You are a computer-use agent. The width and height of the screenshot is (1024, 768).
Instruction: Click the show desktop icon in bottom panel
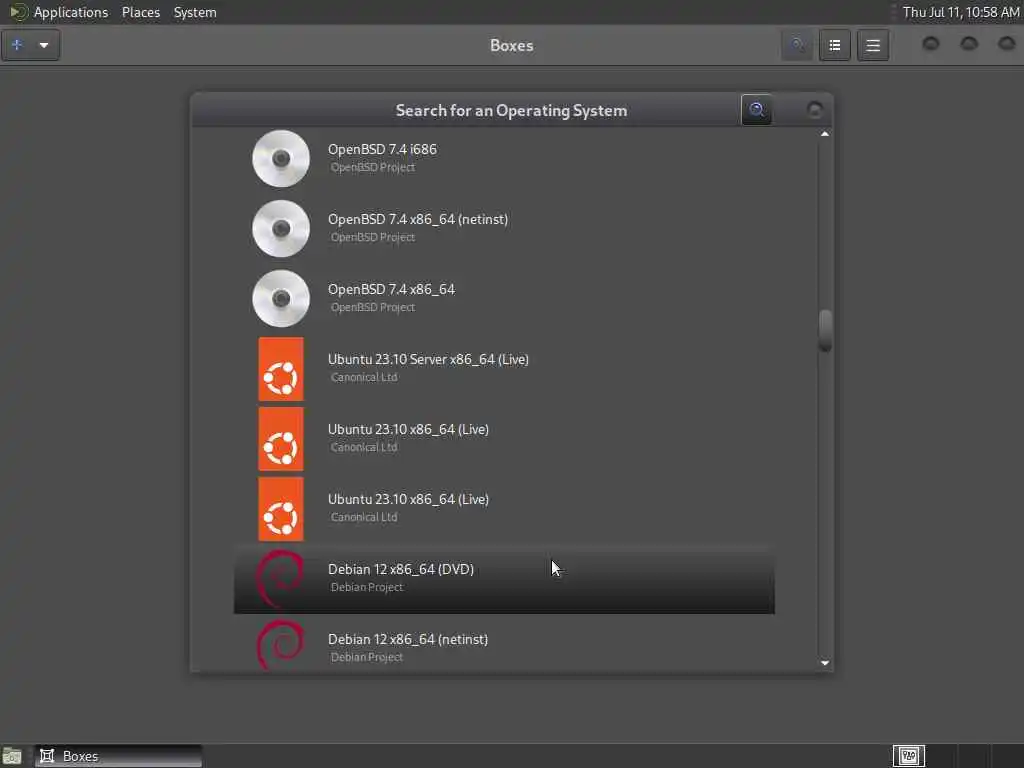tap(12, 756)
